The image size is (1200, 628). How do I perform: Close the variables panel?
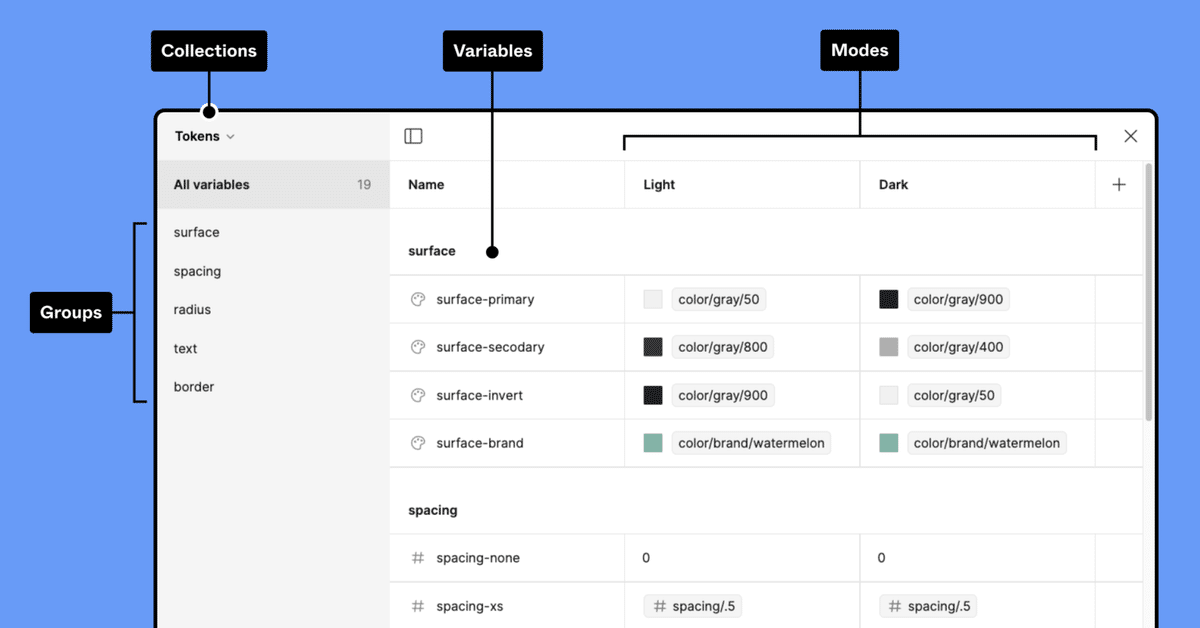coord(1131,136)
